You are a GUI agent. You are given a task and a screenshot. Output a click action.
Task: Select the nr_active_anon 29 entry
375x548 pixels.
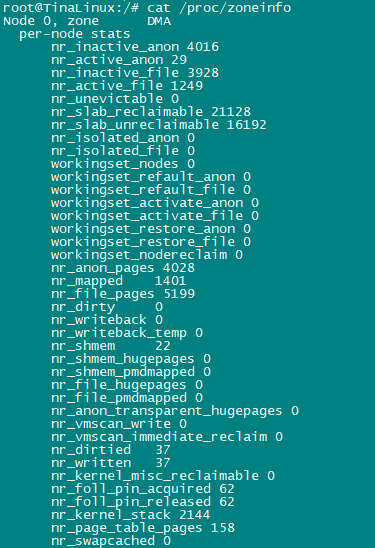(x=119, y=60)
